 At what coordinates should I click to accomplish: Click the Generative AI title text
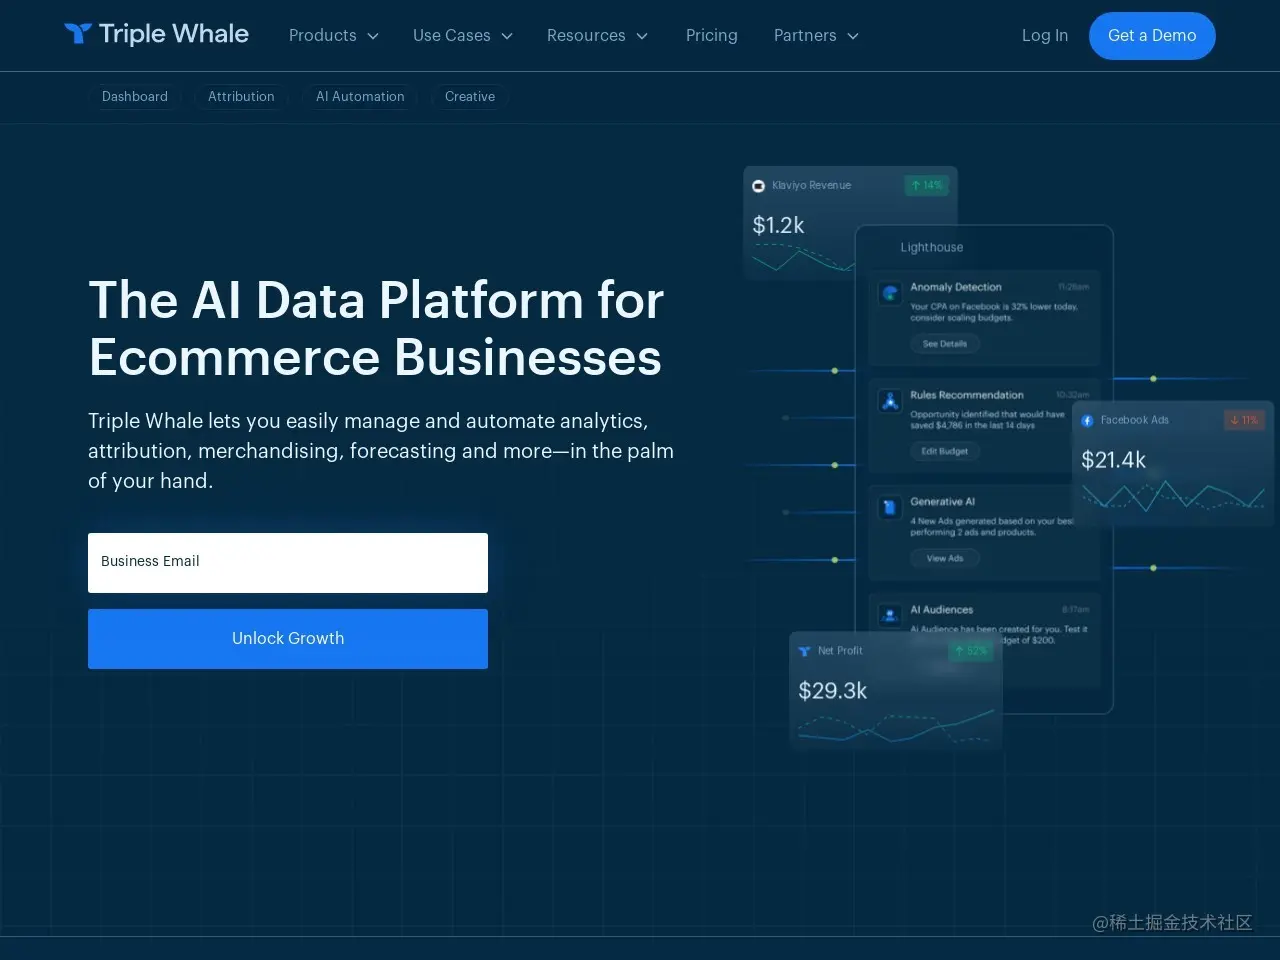[x=942, y=502]
